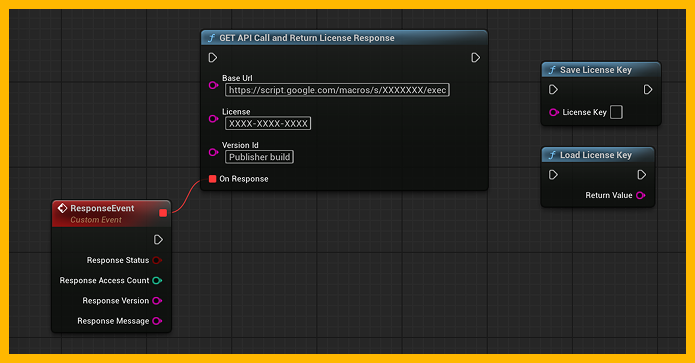
Task: Click the Response Version output pin
Action: coord(157,301)
